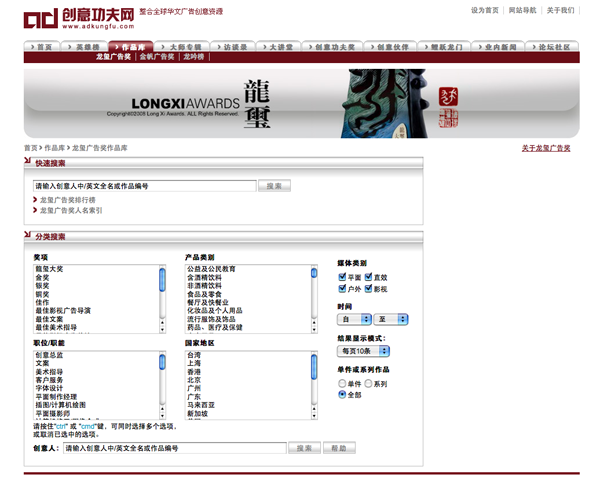
Task: Click the 奖项 list scrollbar thumb
Action: point(162,280)
